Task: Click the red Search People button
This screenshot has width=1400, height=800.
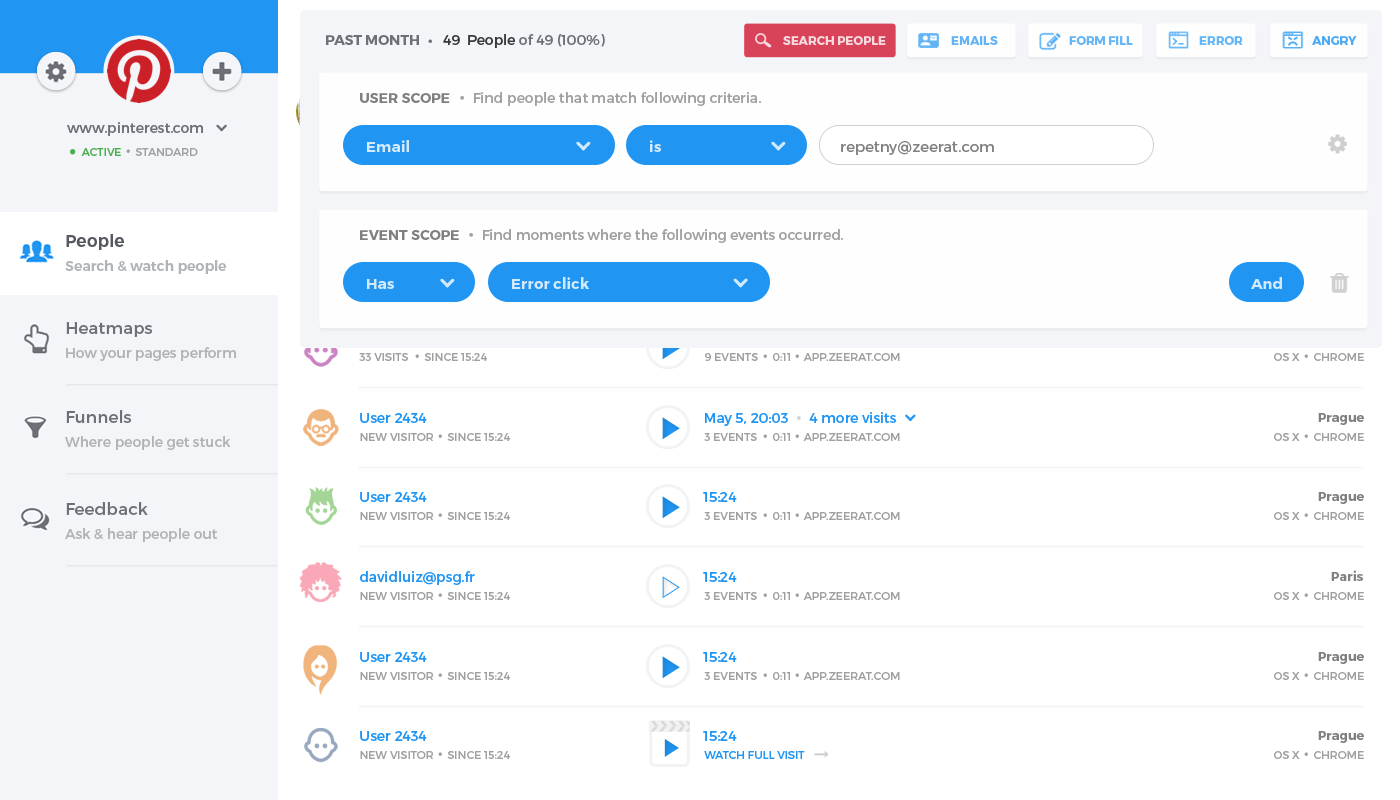Action: click(x=819, y=41)
